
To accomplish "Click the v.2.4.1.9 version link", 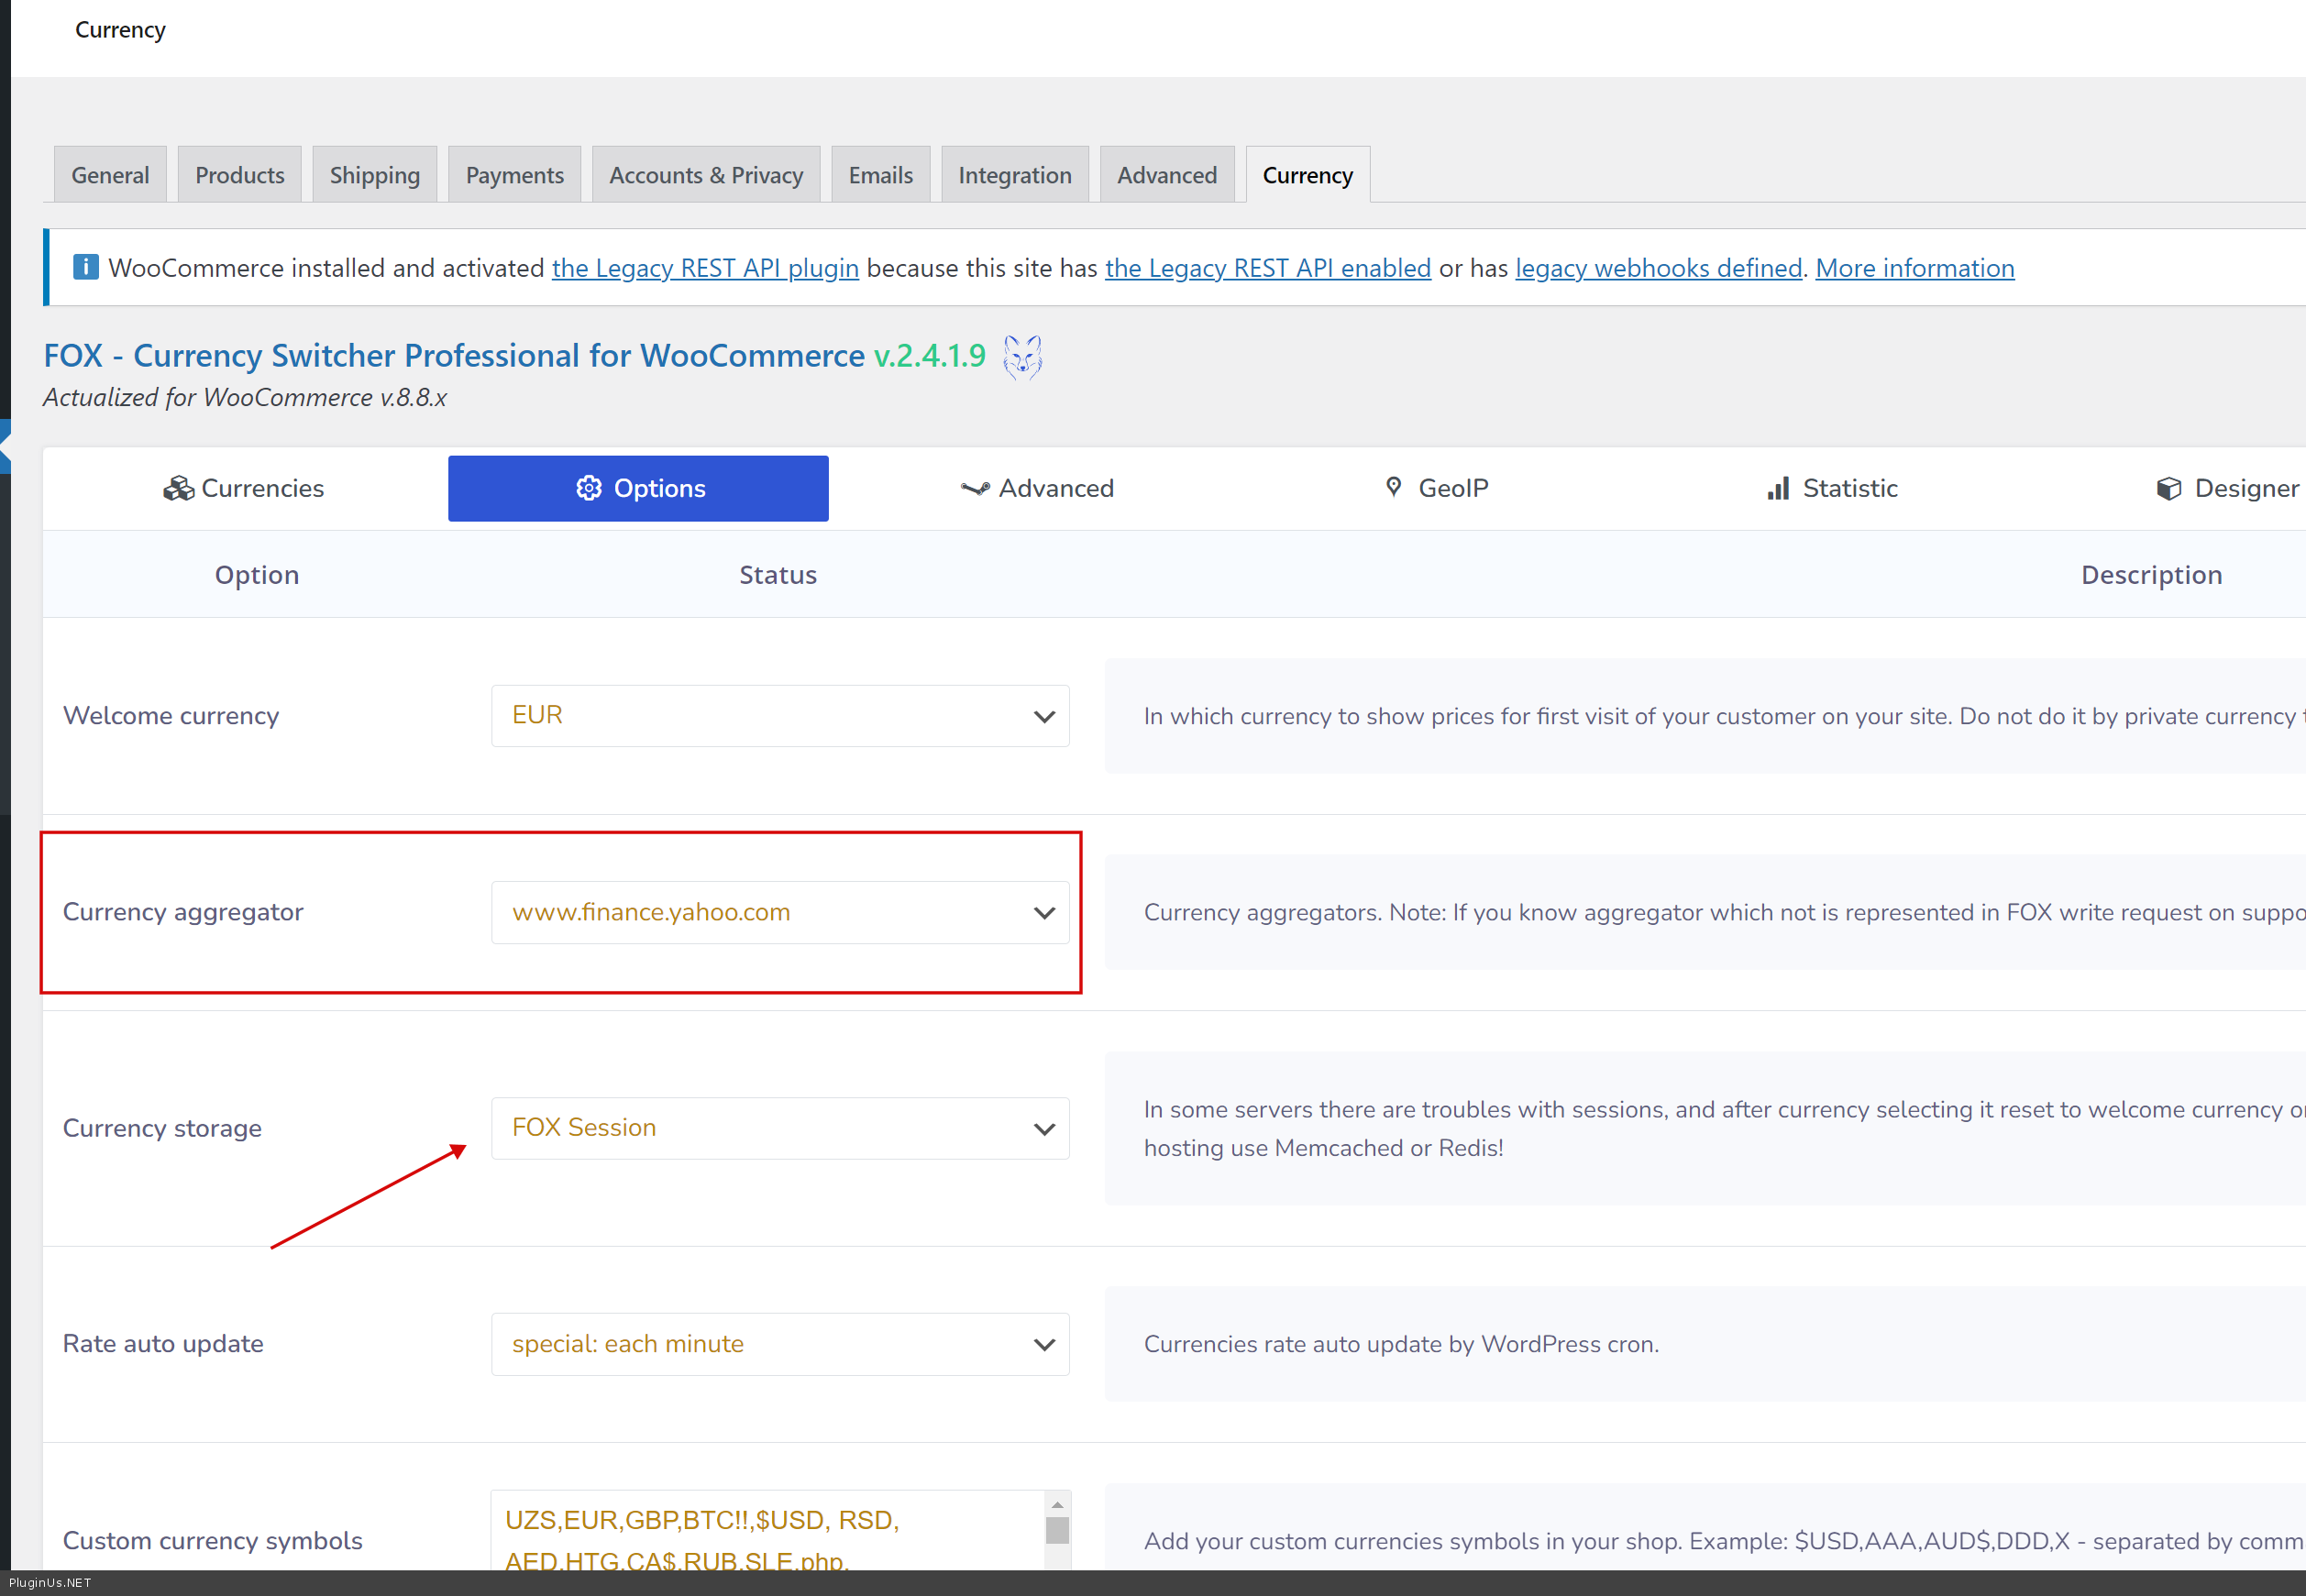I will pyautogui.click(x=930, y=355).
